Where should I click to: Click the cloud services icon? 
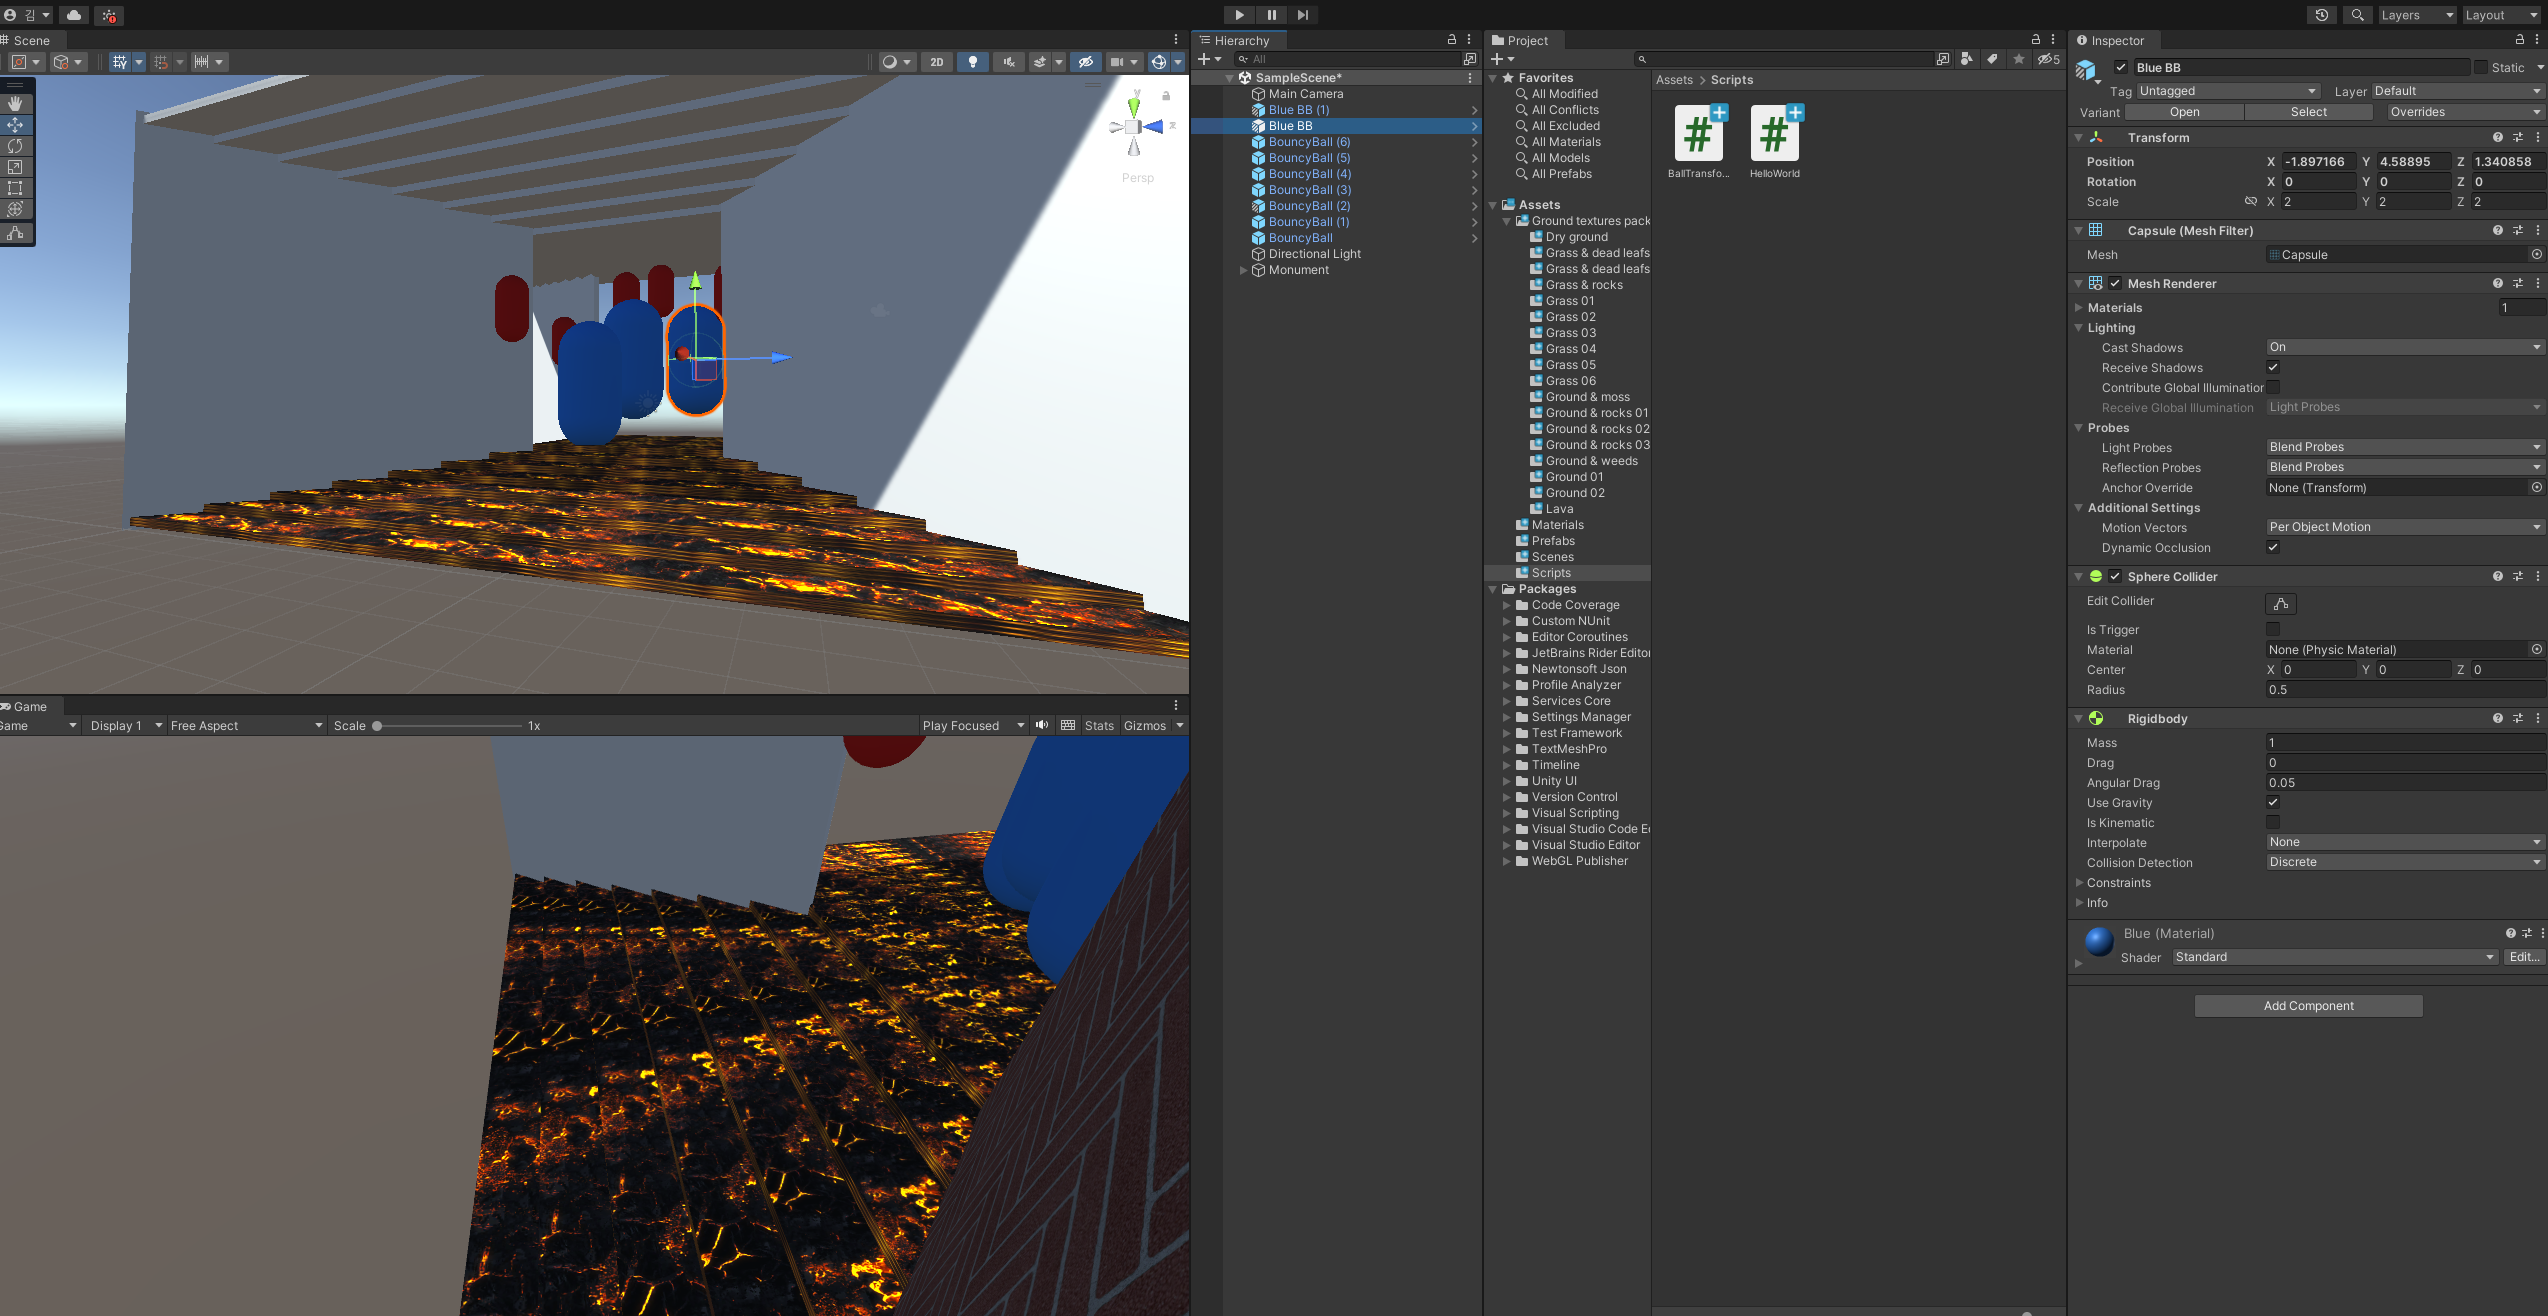coord(74,15)
